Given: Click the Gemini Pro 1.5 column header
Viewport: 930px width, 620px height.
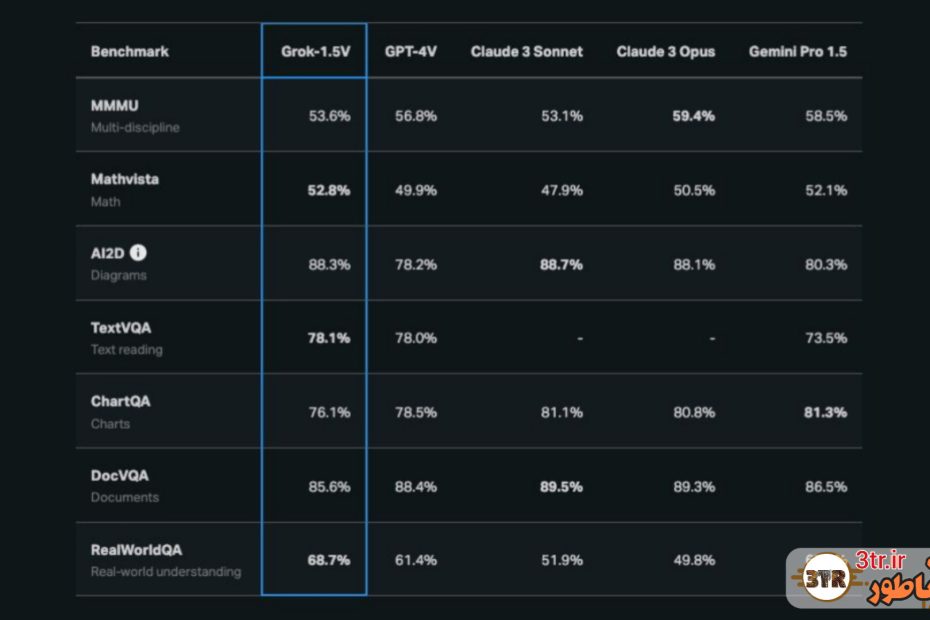Looking at the screenshot, I should (797, 51).
